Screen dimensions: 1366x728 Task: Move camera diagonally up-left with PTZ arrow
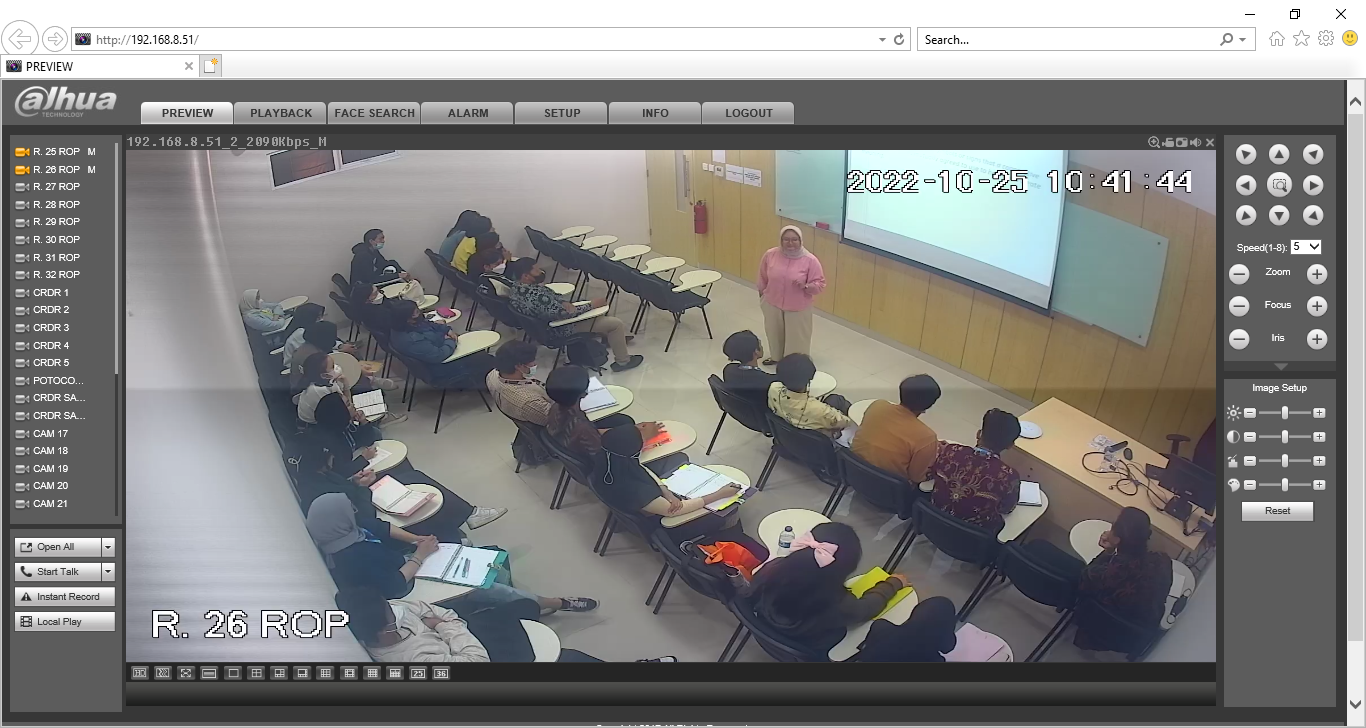(1245, 154)
